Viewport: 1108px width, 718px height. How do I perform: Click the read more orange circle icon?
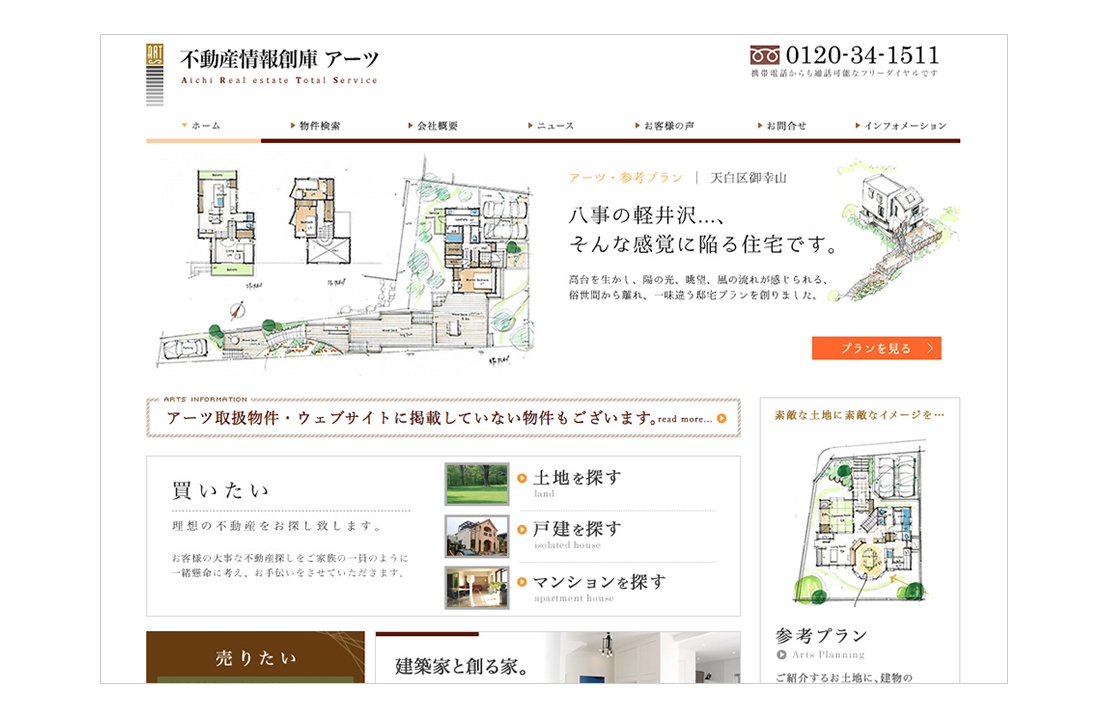[x=722, y=419]
